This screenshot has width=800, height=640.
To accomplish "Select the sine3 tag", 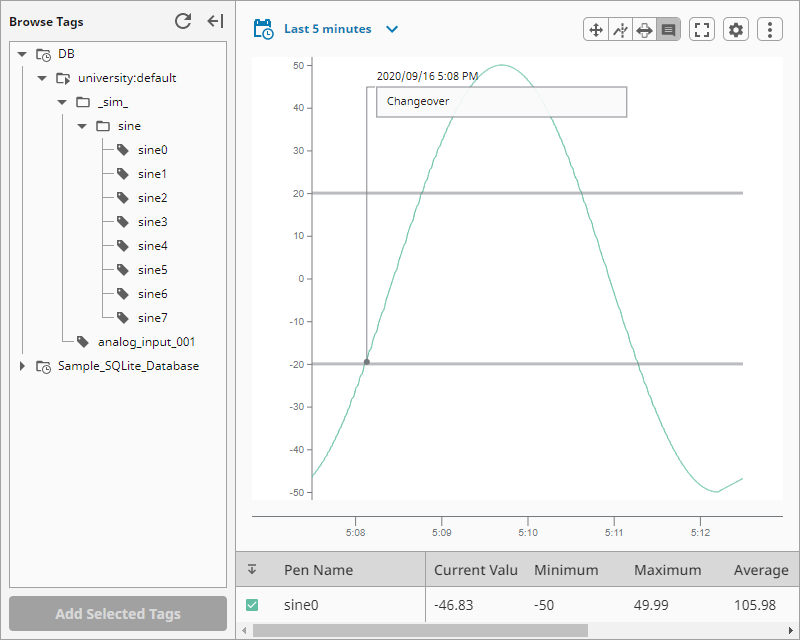I will point(150,221).
